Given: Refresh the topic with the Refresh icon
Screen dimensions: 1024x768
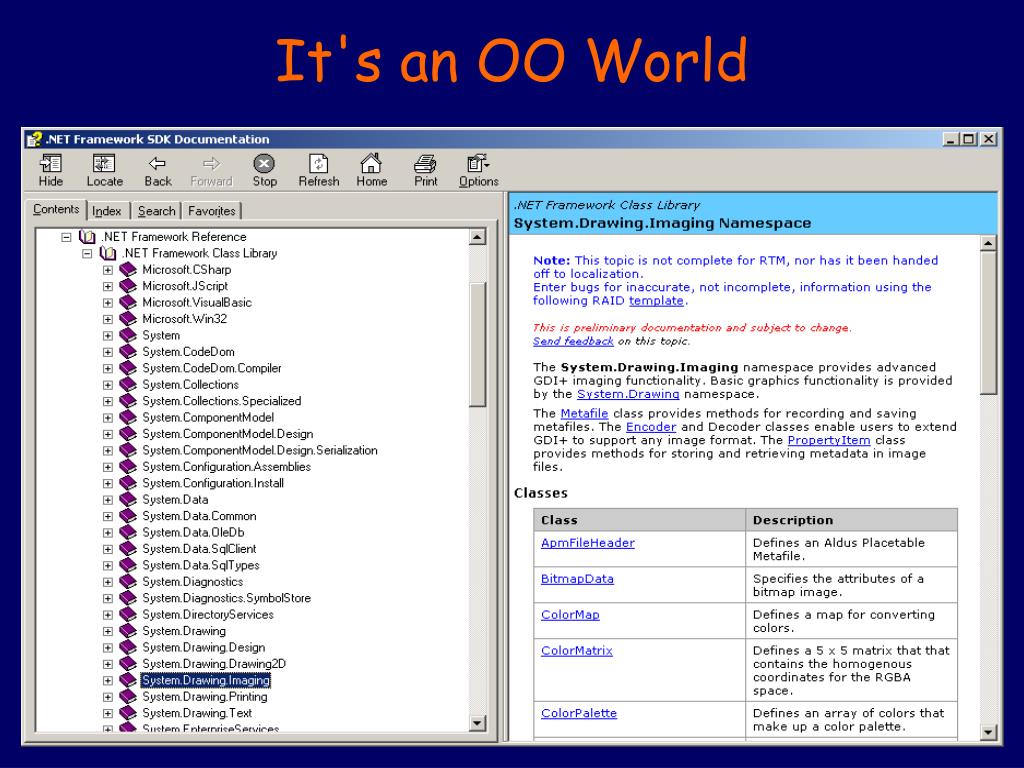Looking at the screenshot, I should (318, 163).
